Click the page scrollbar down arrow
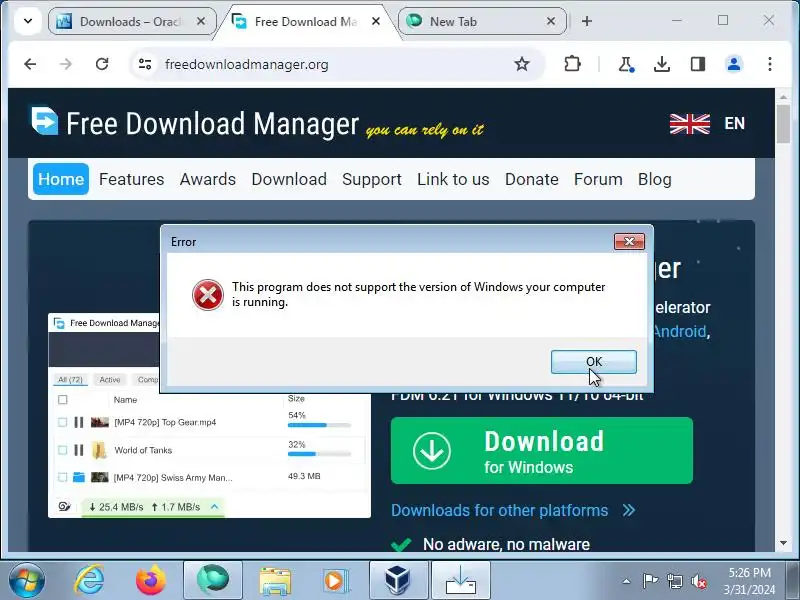Image resolution: width=800 pixels, height=600 pixels. 783,543
